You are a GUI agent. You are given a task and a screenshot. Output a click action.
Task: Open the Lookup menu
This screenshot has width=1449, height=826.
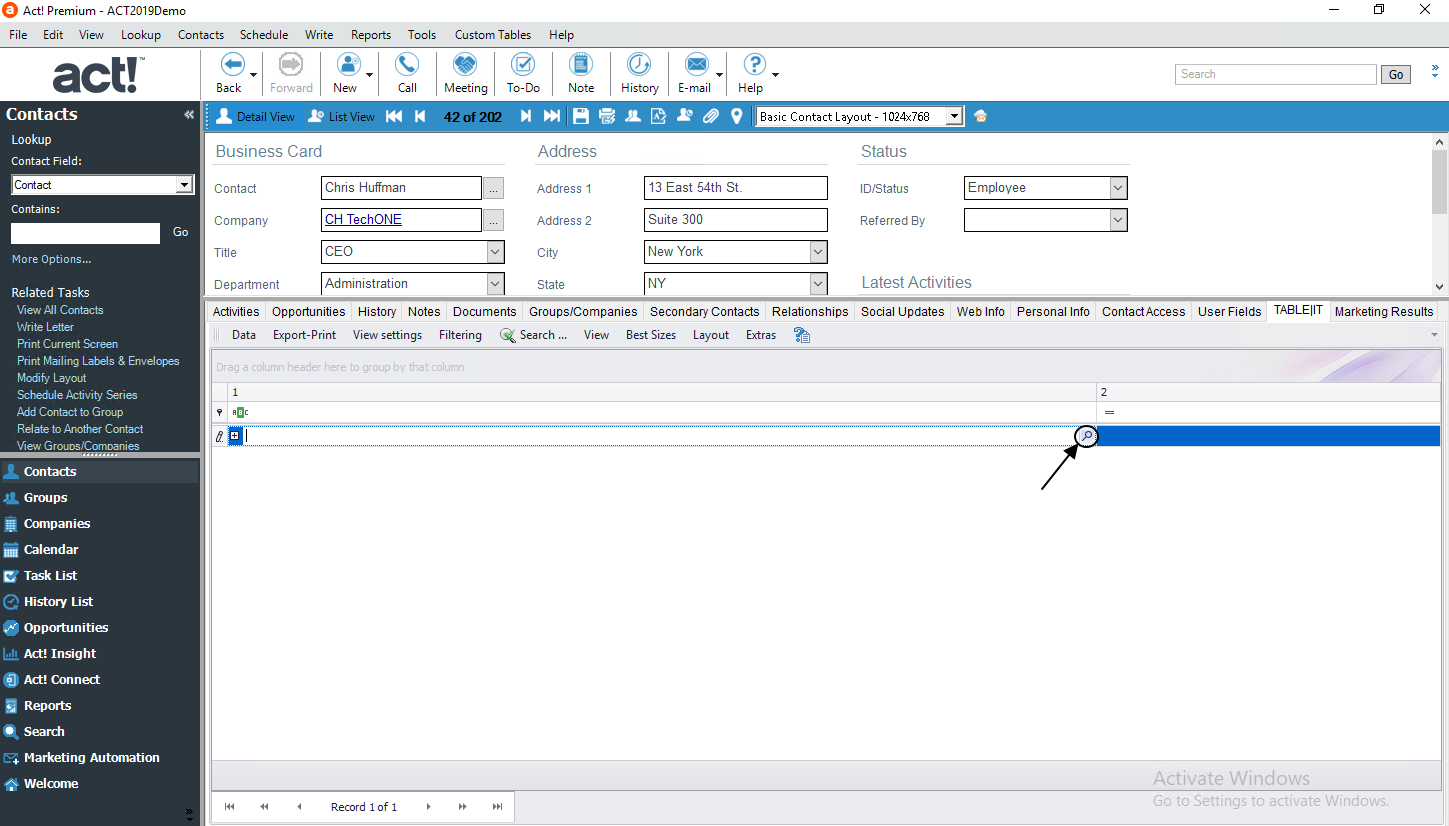tap(141, 34)
